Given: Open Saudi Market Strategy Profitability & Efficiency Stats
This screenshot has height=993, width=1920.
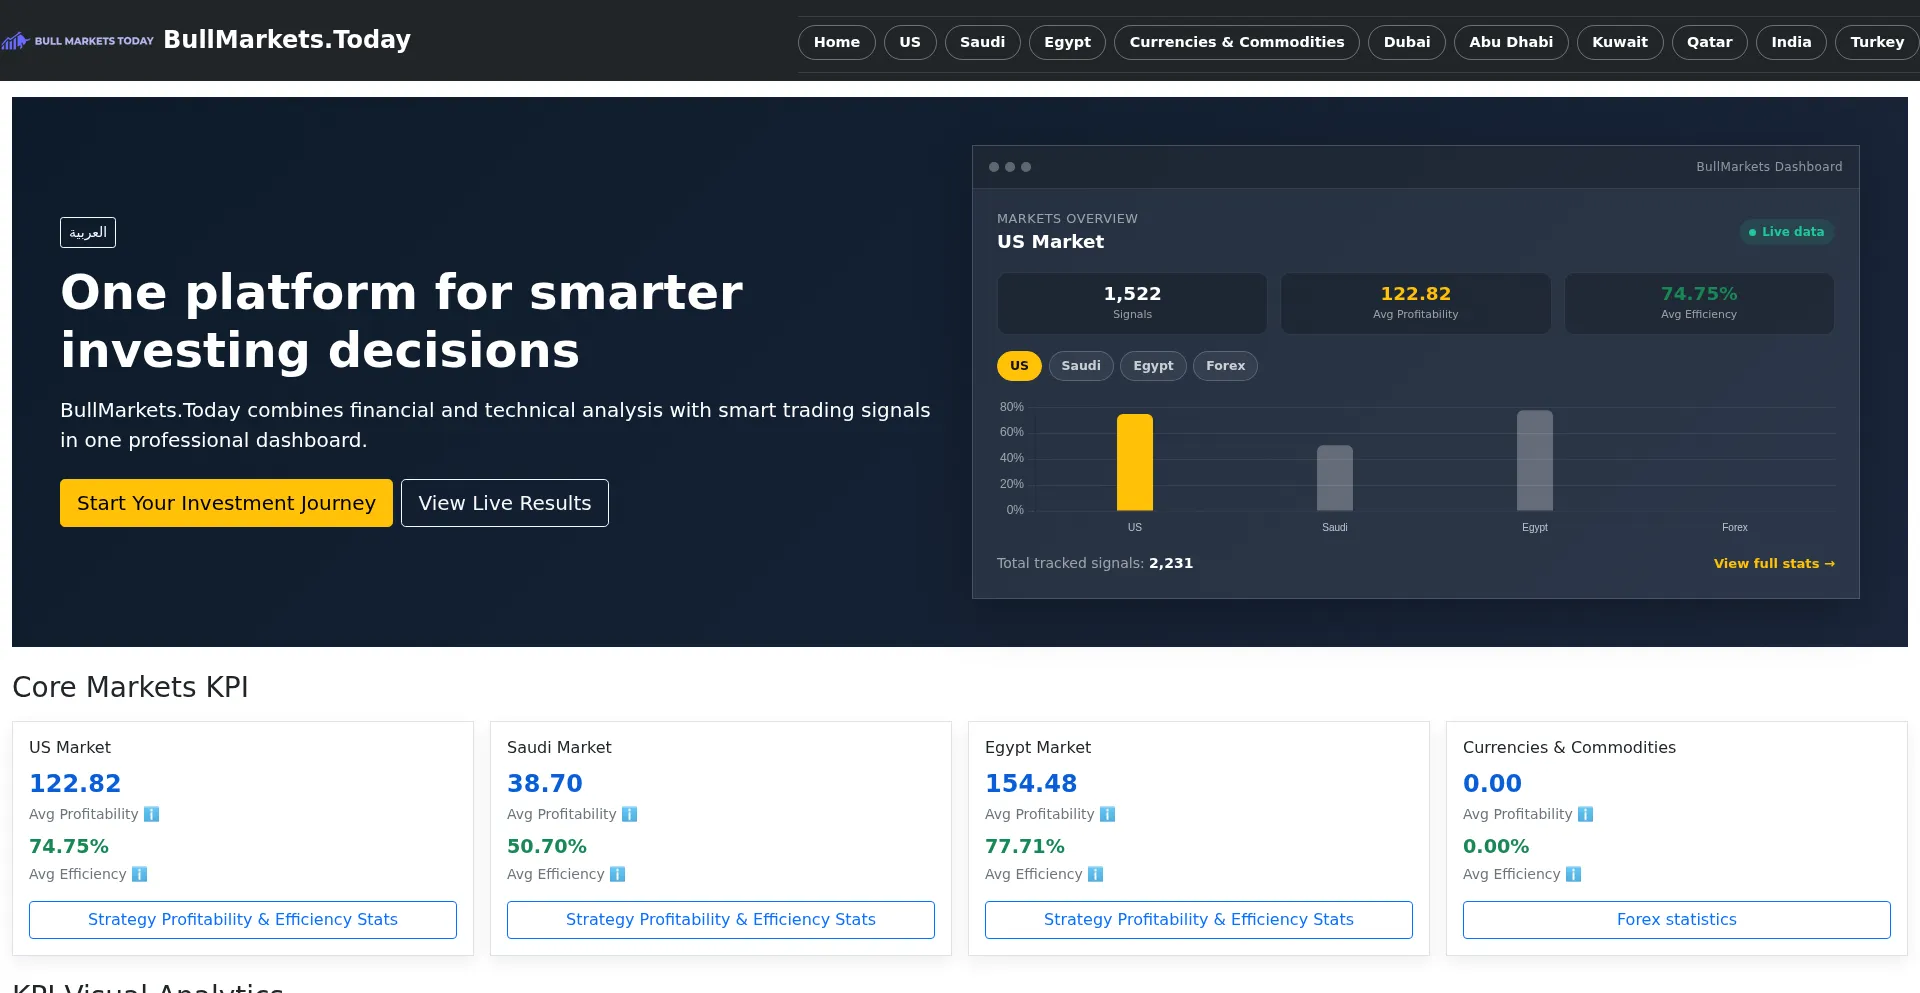Looking at the screenshot, I should 721,920.
